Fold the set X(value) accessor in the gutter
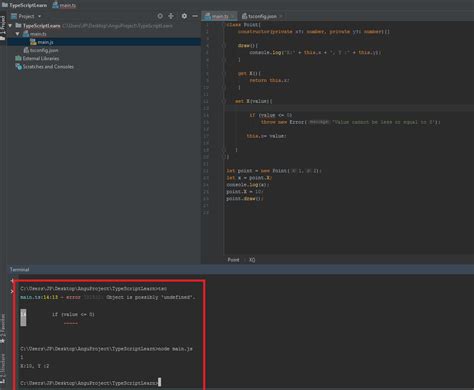Viewport: 474px width, 390px height. (224, 101)
